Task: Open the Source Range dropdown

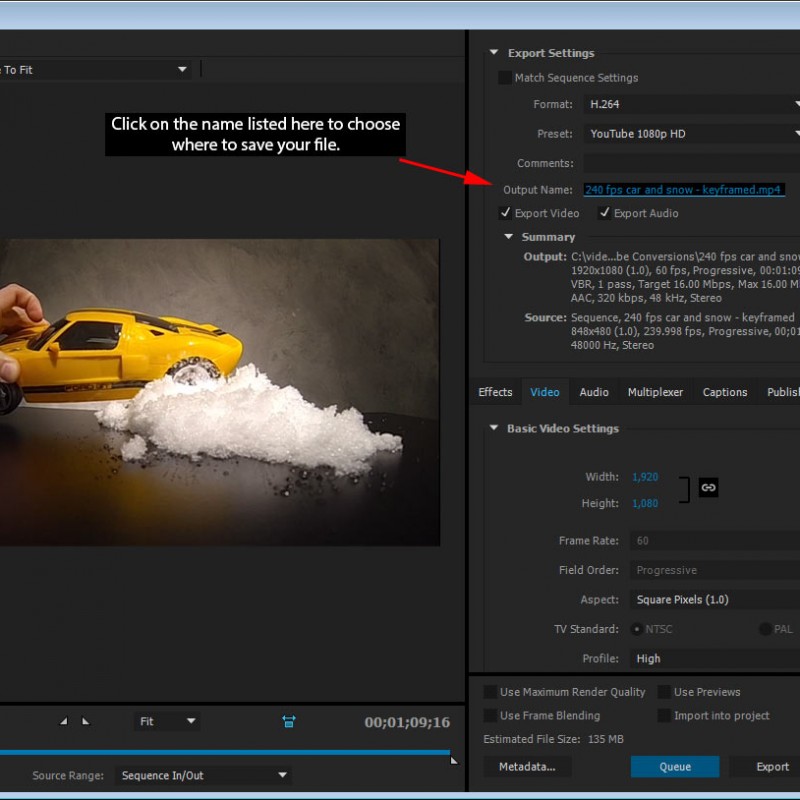Action: point(204,775)
